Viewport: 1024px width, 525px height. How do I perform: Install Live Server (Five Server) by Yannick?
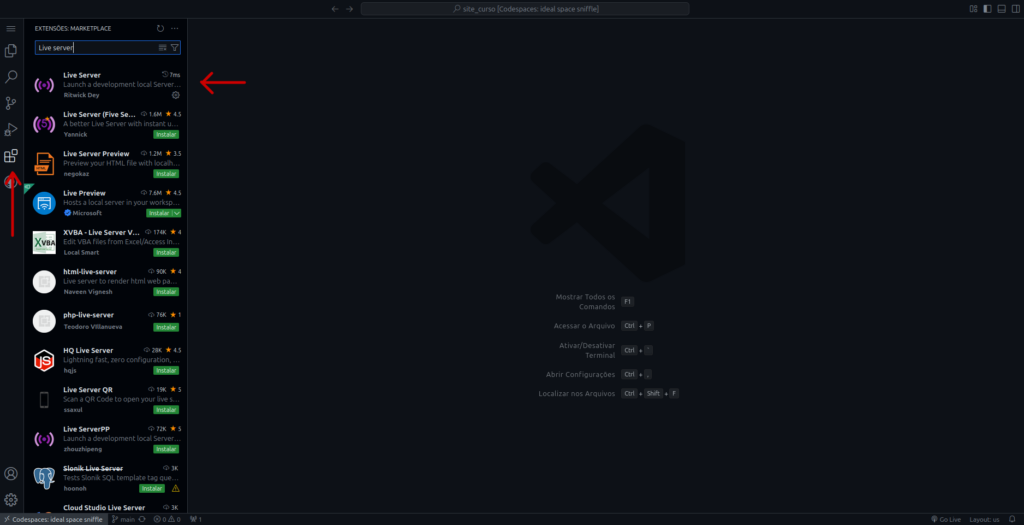tap(166, 135)
